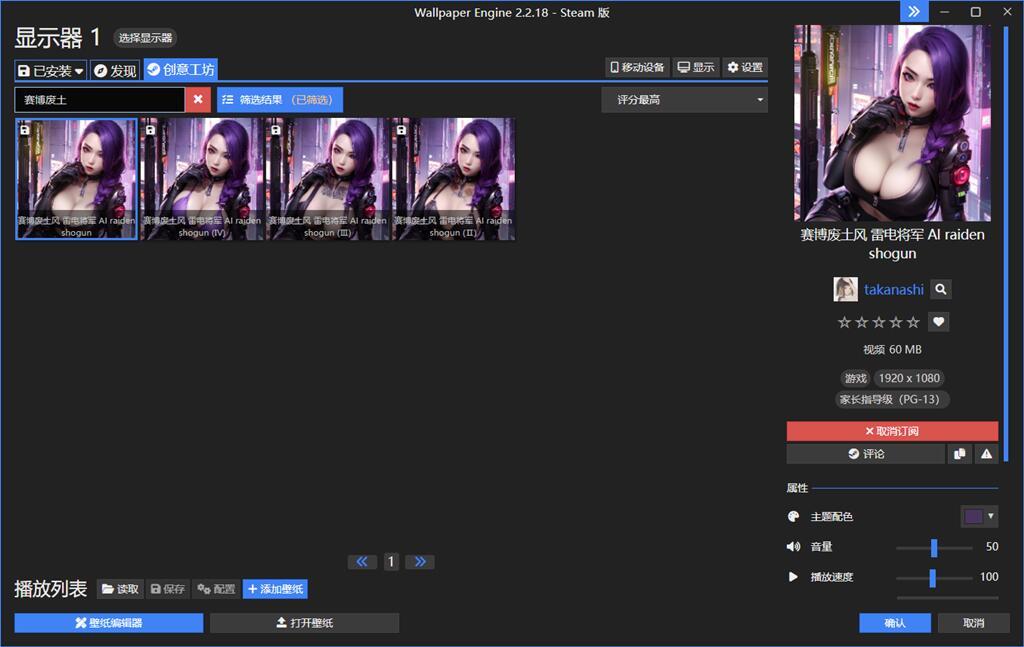Click 取消 to cancel
The width and height of the screenshot is (1024, 647).
(973, 623)
